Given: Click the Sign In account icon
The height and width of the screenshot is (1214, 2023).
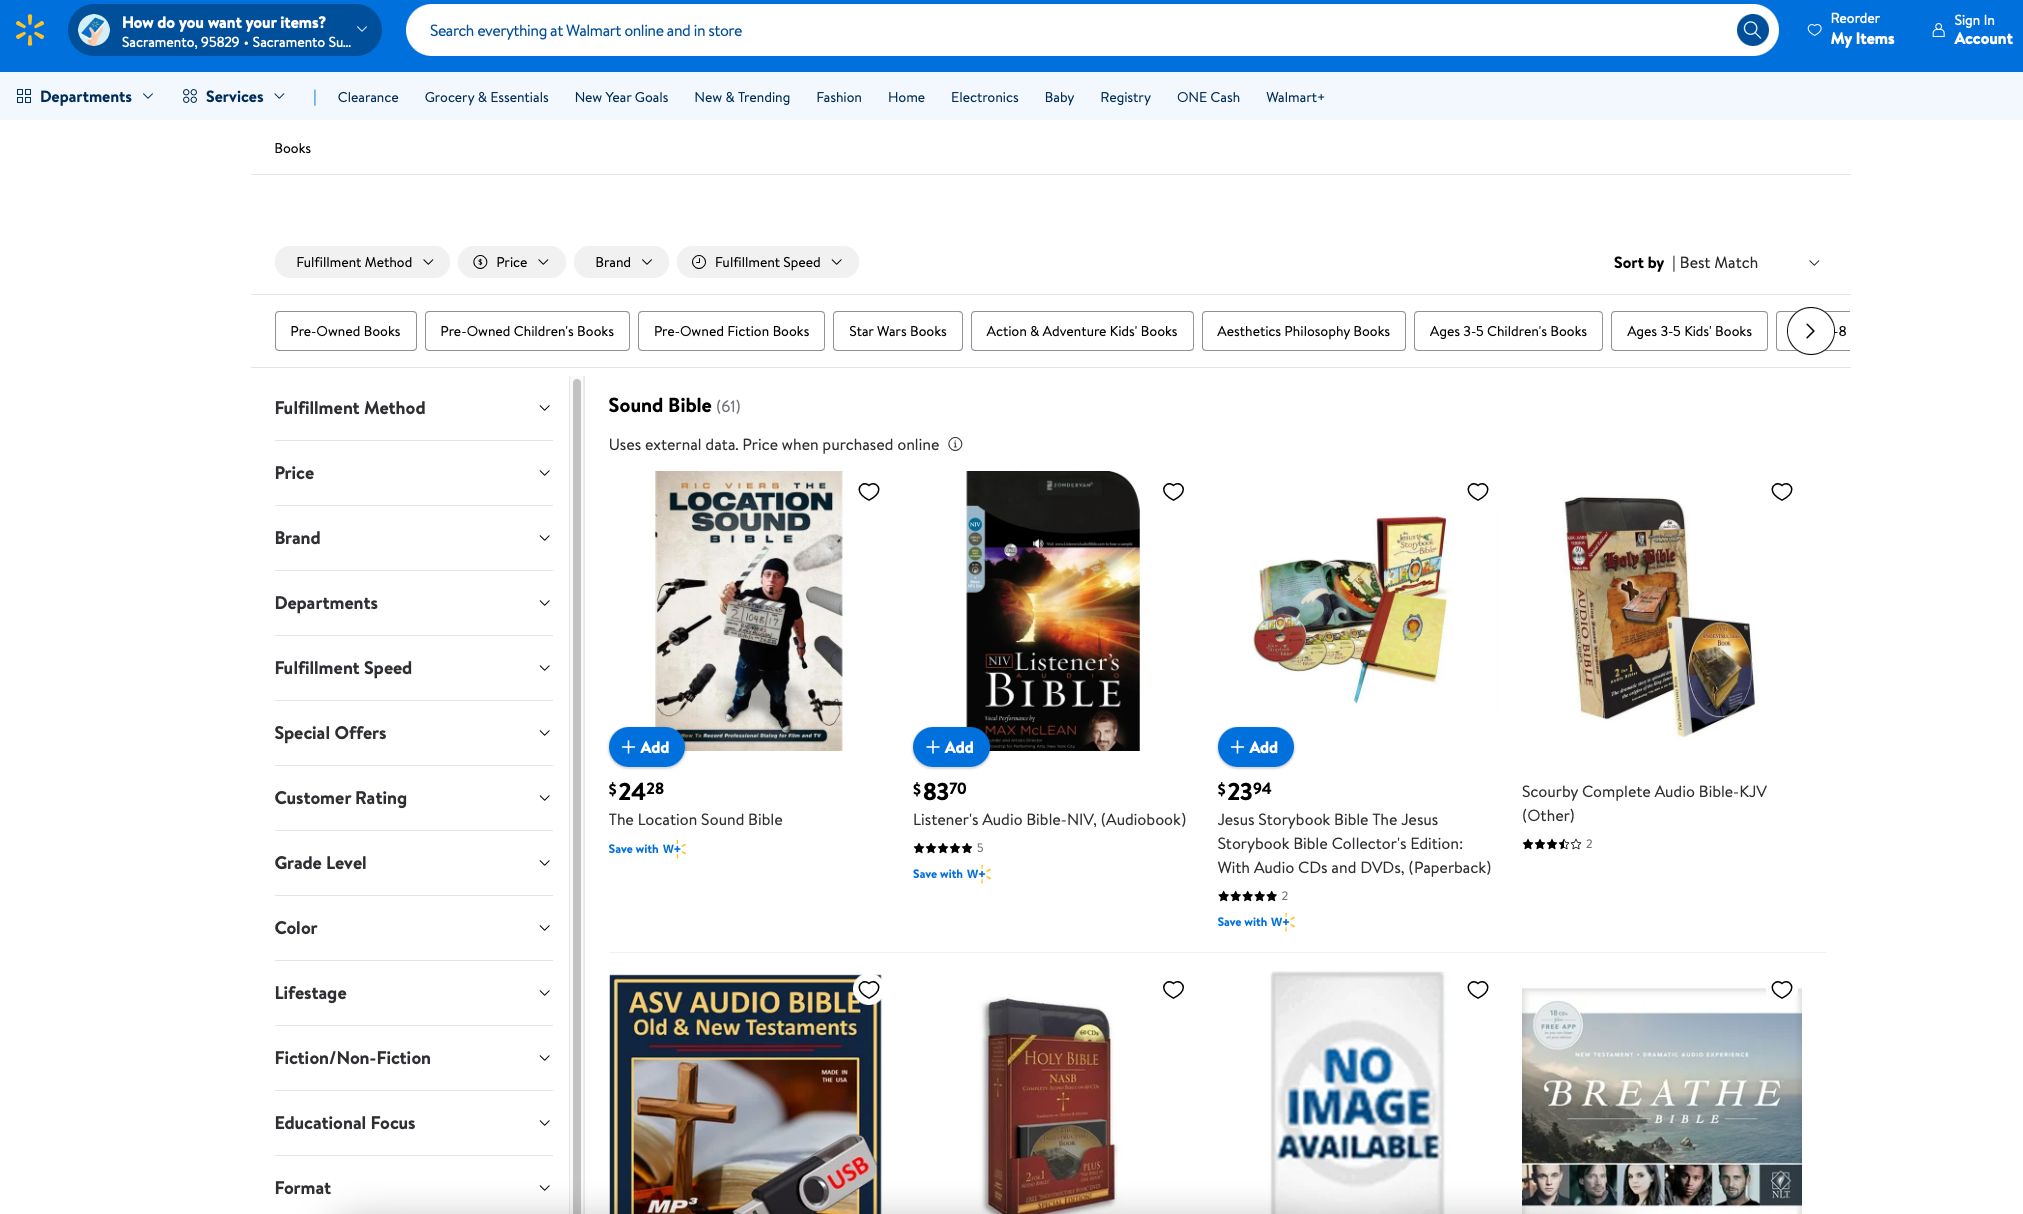Looking at the screenshot, I should point(1938,30).
